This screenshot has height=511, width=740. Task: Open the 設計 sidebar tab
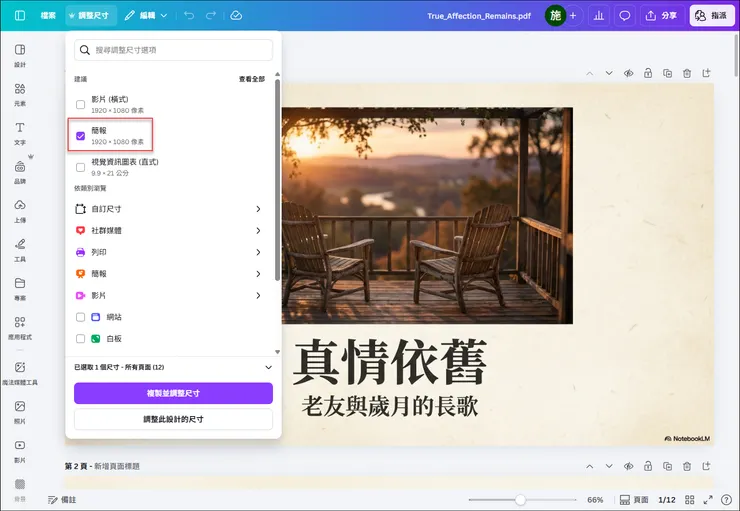click(20, 56)
